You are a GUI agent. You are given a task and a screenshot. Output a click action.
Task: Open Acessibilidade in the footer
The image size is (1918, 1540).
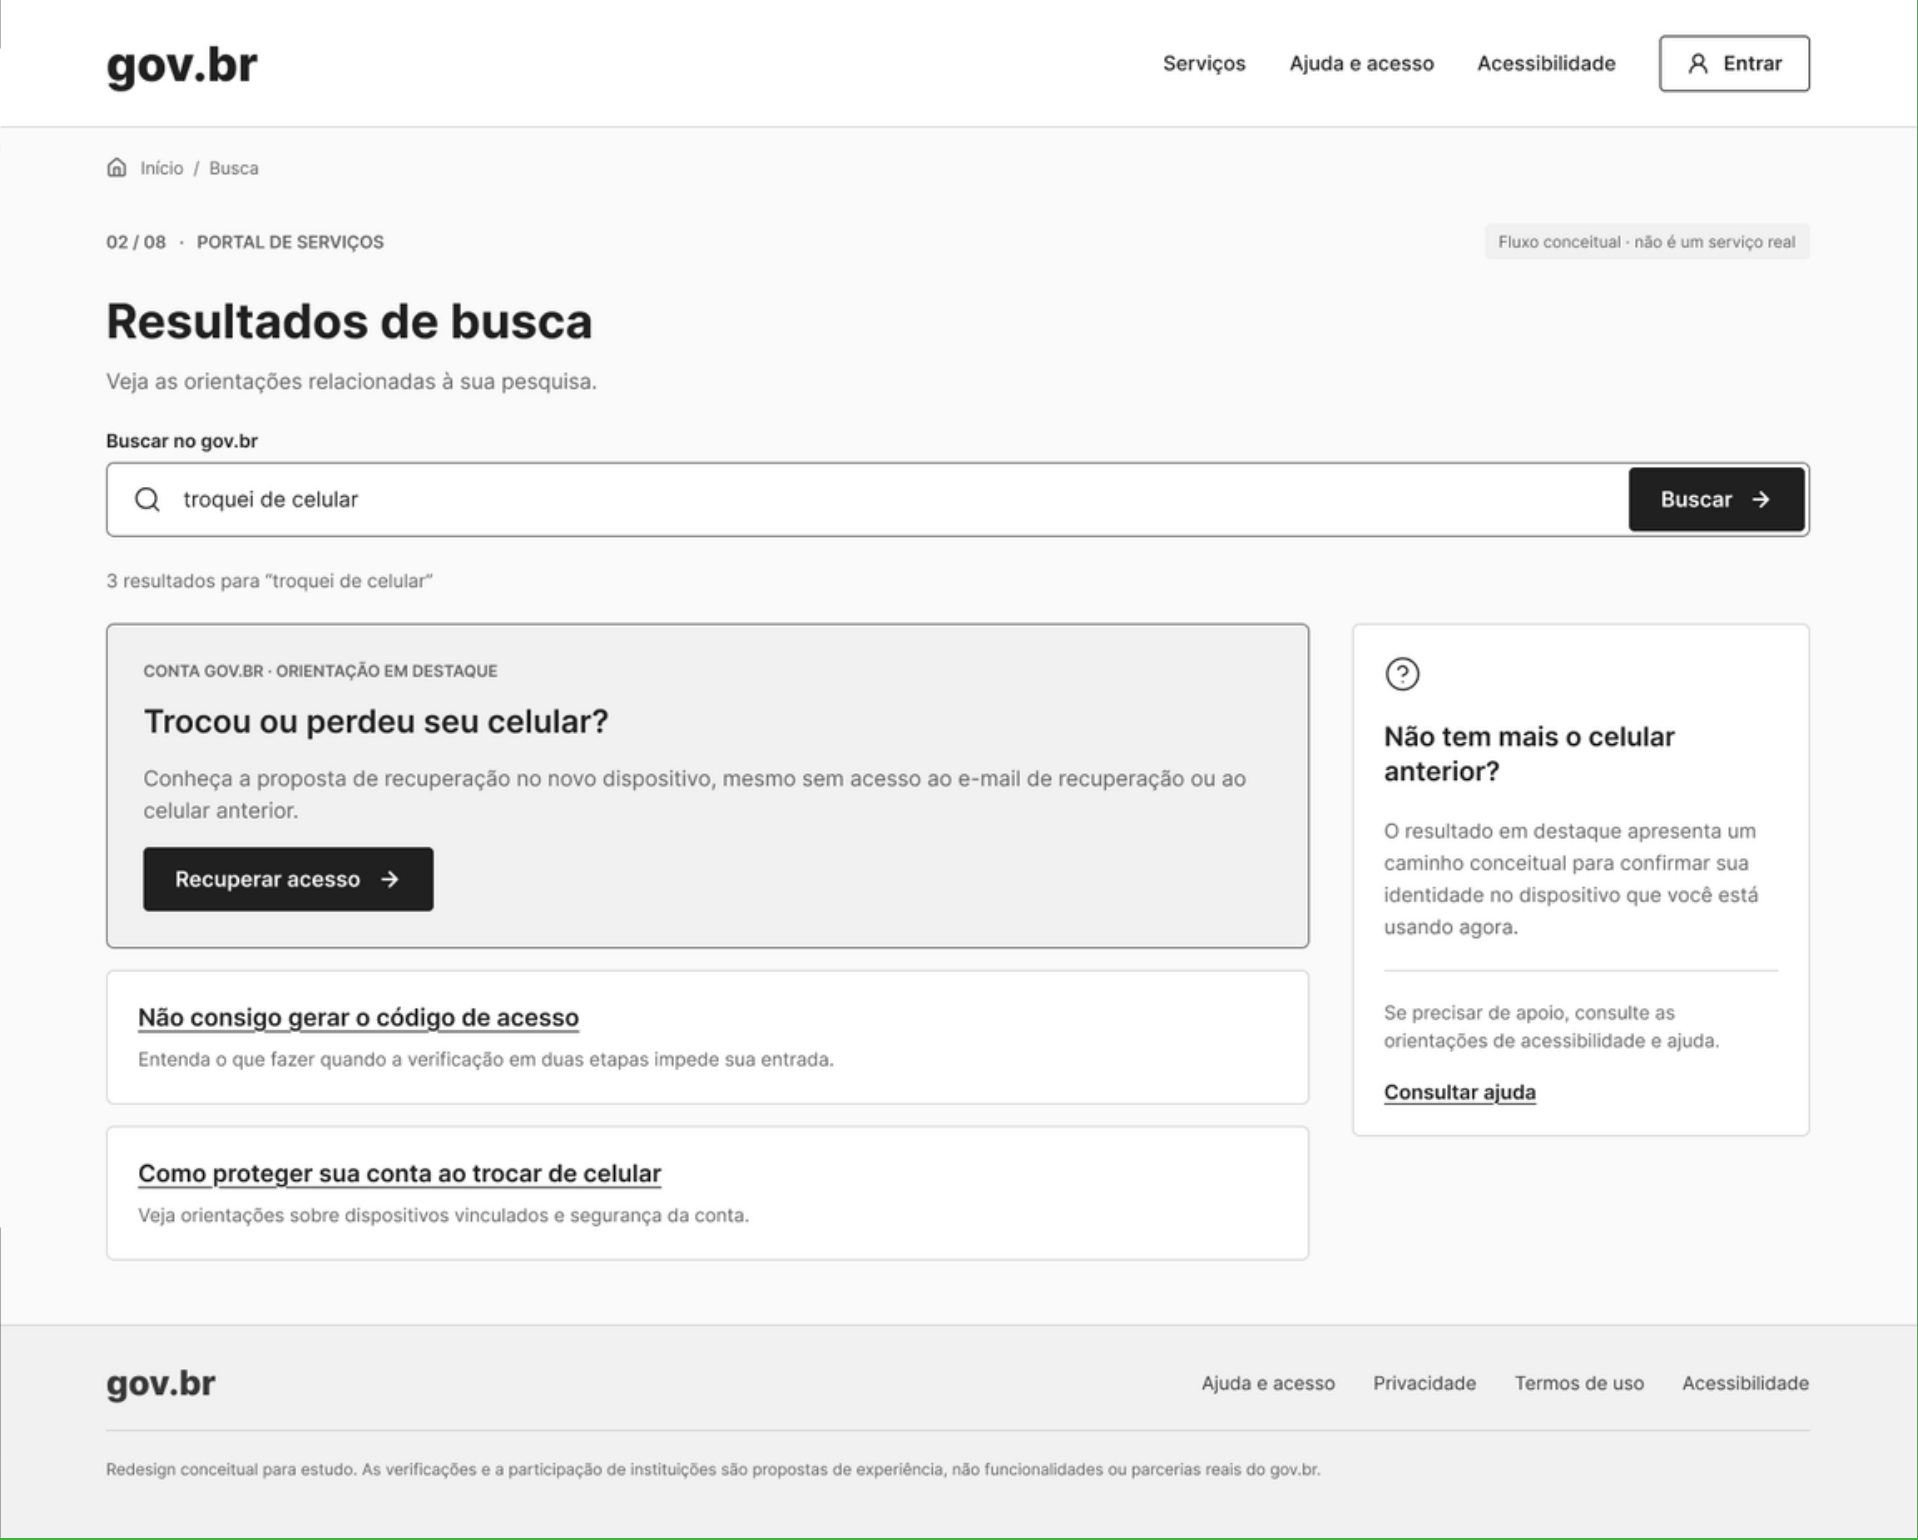point(1745,1383)
